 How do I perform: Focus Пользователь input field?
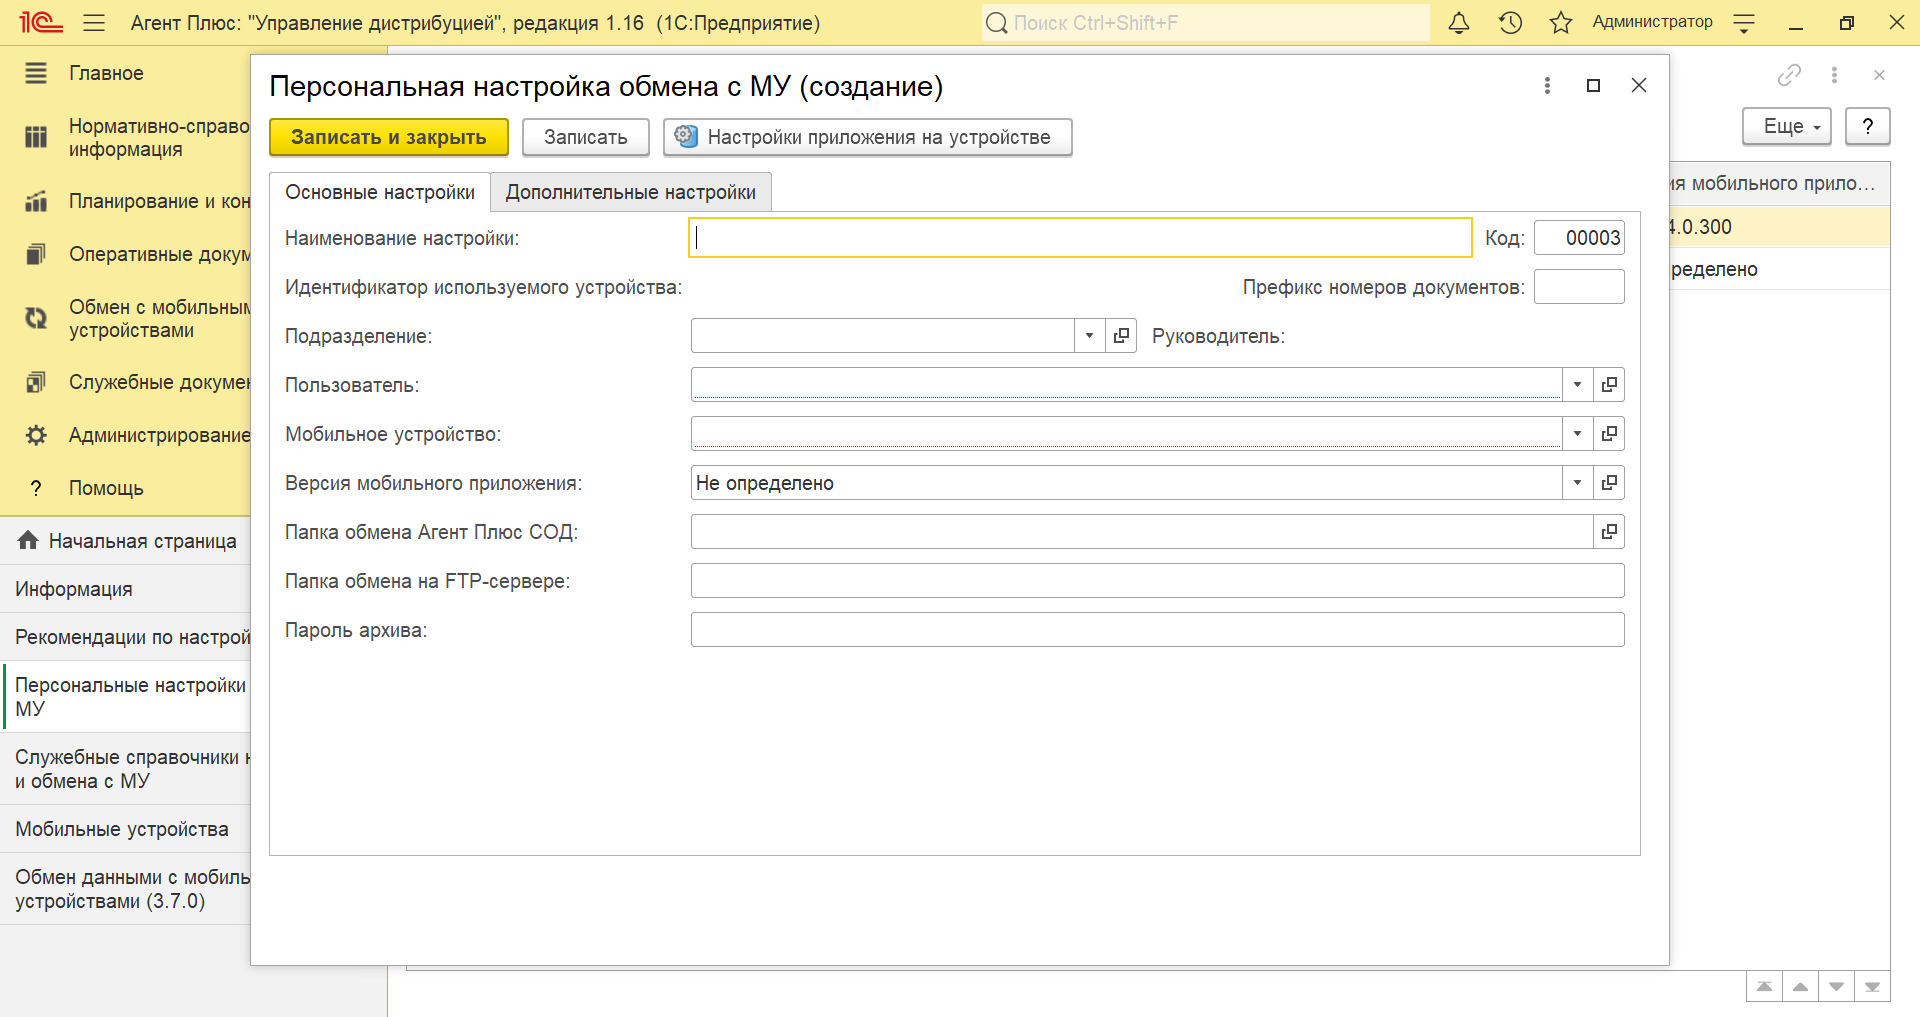1127,385
